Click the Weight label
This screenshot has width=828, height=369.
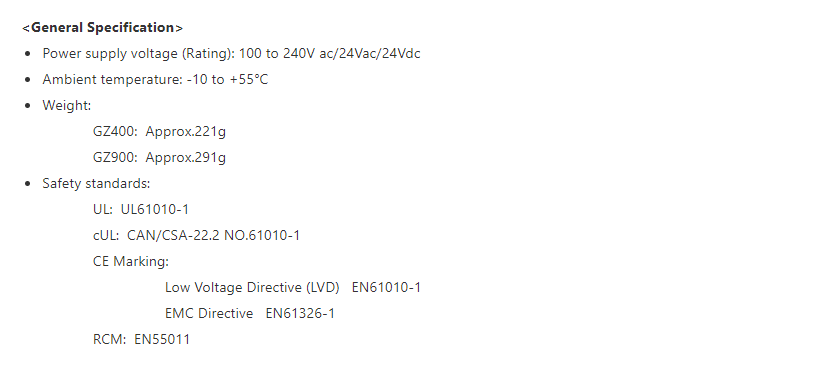67,105
